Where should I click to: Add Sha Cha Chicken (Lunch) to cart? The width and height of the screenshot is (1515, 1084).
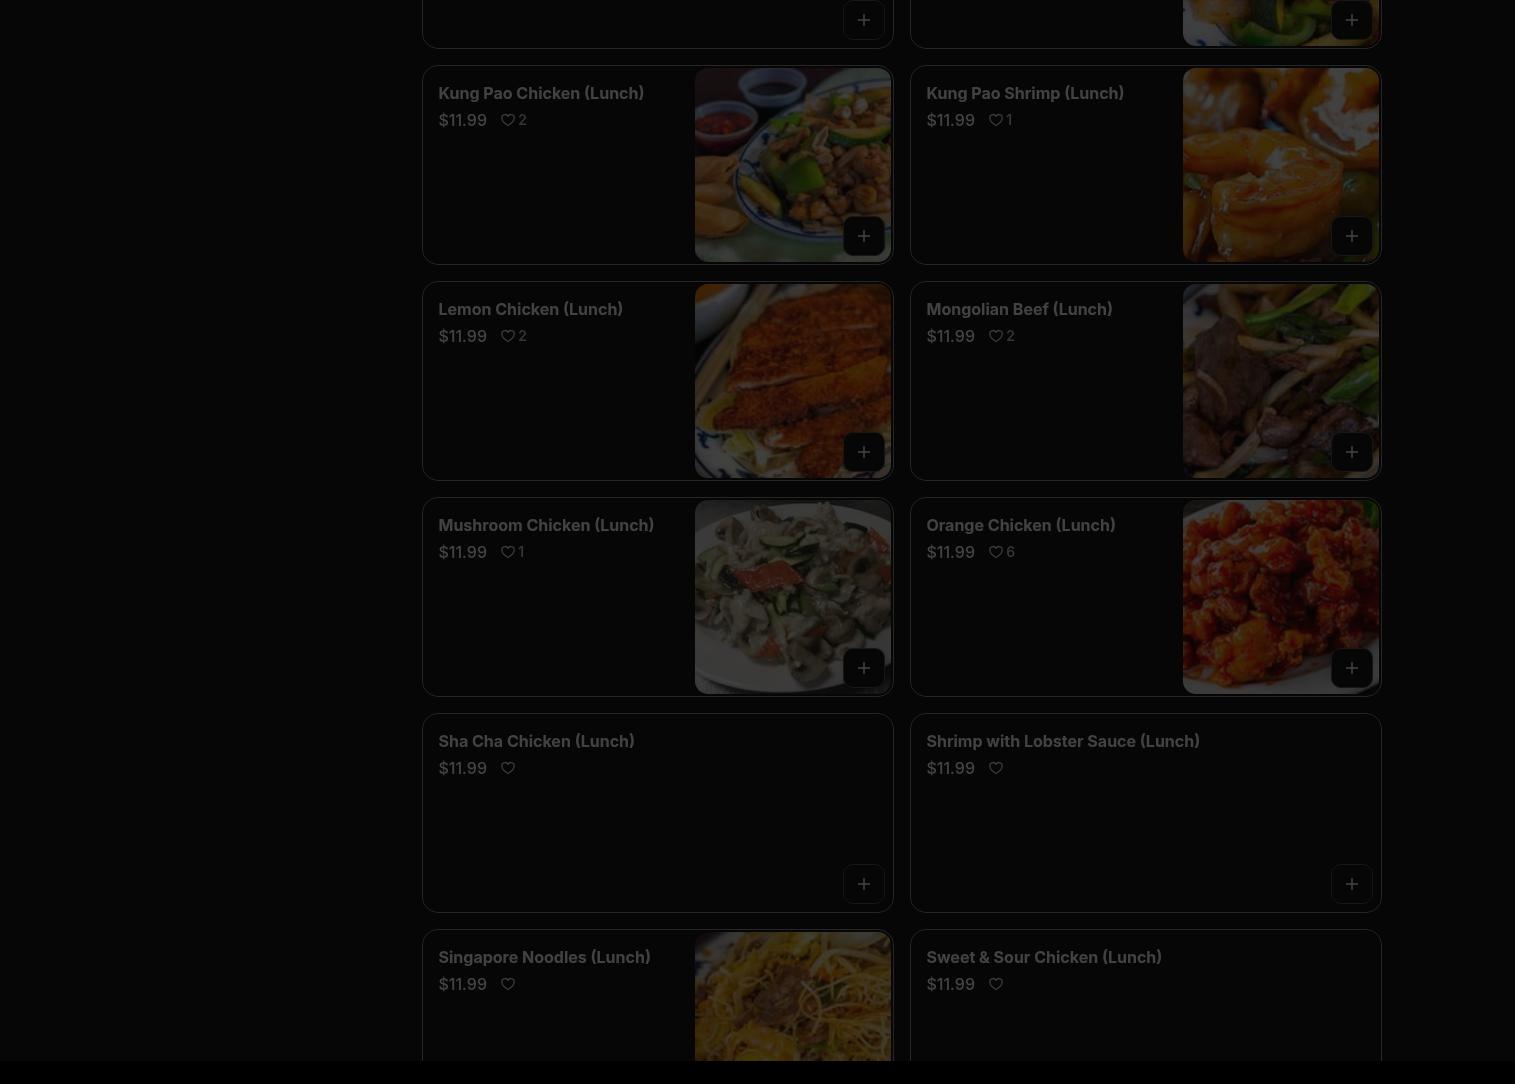pos(863,884)
